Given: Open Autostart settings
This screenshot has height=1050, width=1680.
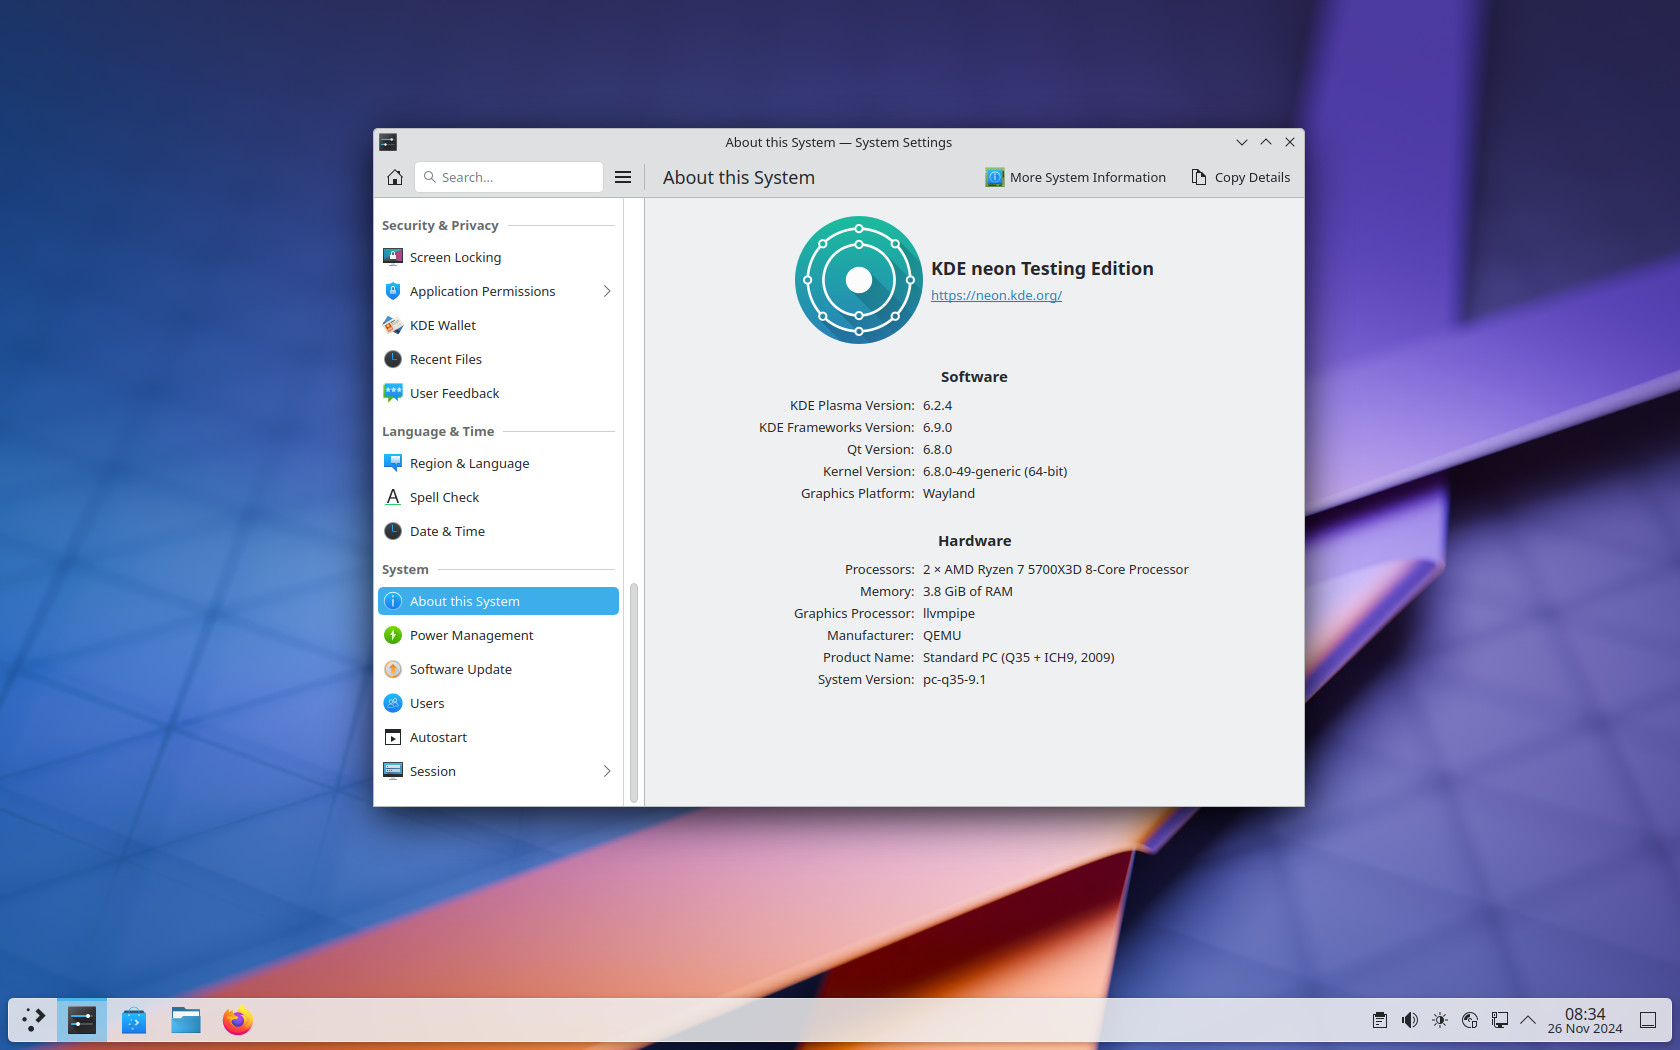Looking at the screenshot, I should point(498,737).
